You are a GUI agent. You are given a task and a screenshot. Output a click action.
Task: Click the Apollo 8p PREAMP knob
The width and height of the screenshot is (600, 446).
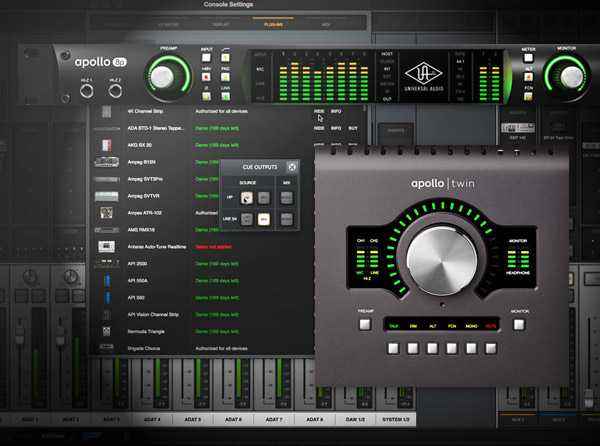point(162,77)
